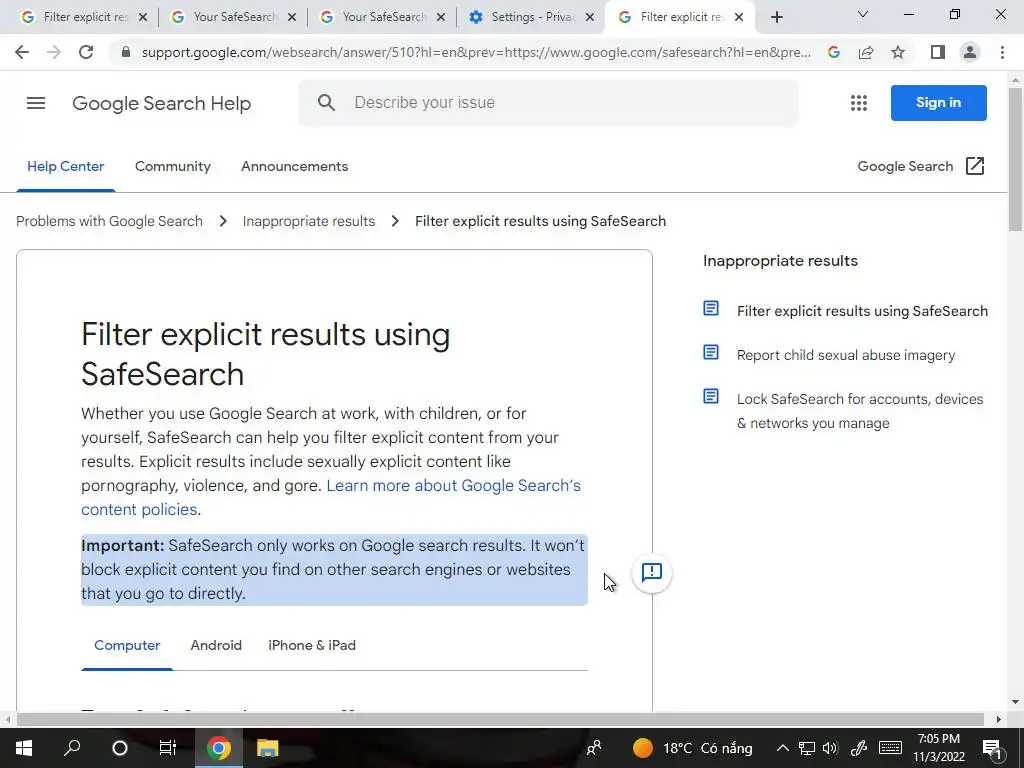
Task: Click the pen workspace tray icon
Action: click(x=858, y=748)
